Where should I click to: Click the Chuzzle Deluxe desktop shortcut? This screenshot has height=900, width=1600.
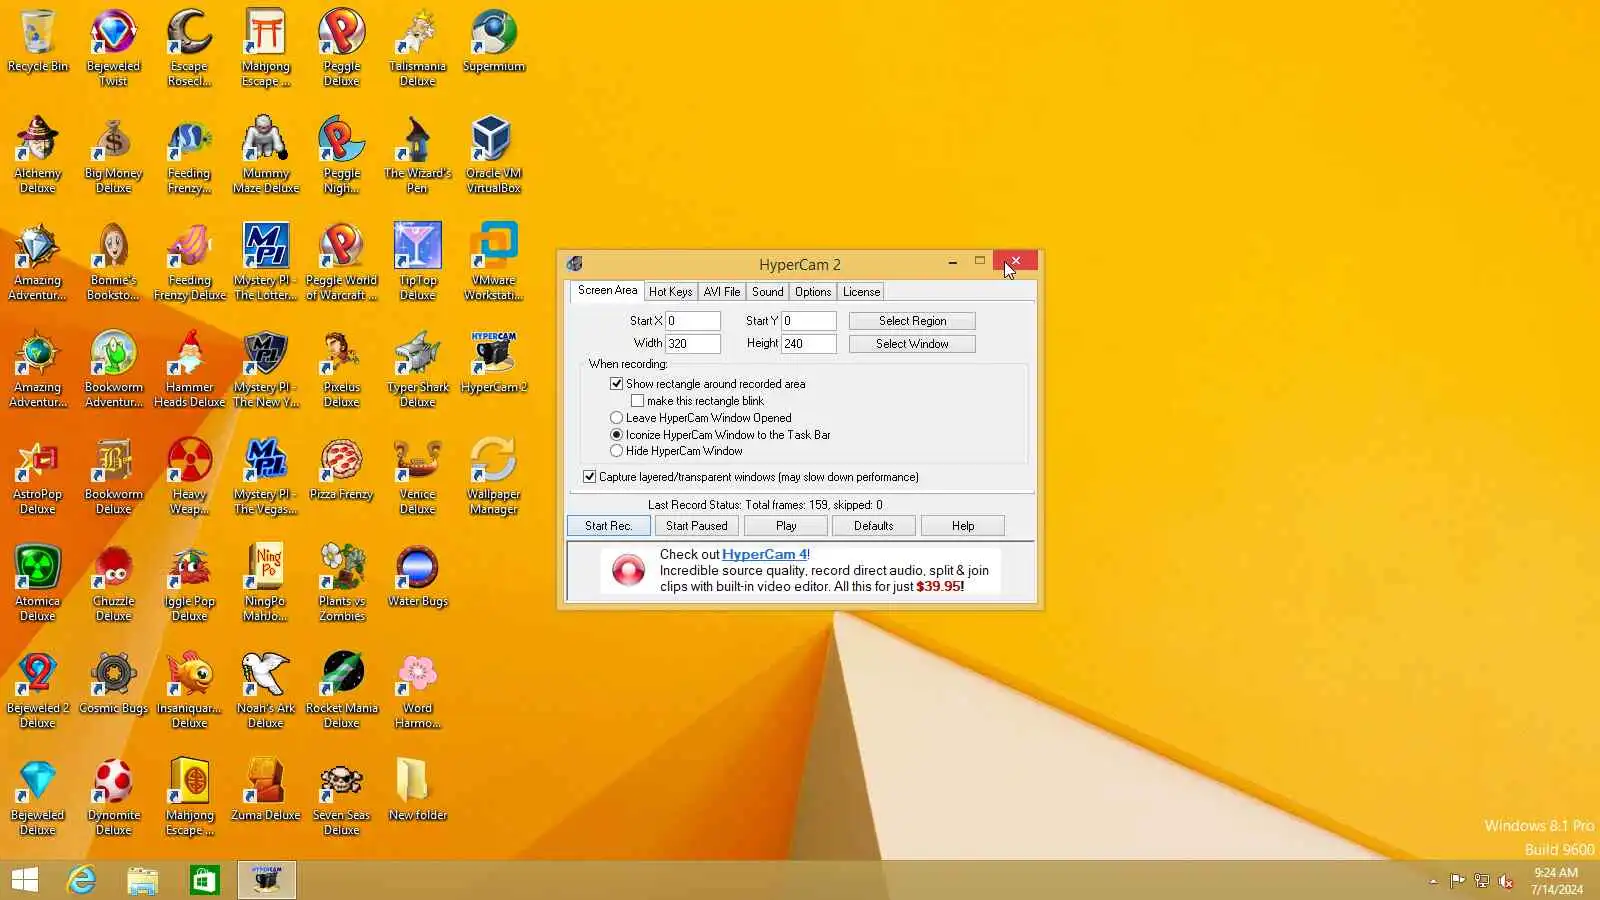point(114,583)
